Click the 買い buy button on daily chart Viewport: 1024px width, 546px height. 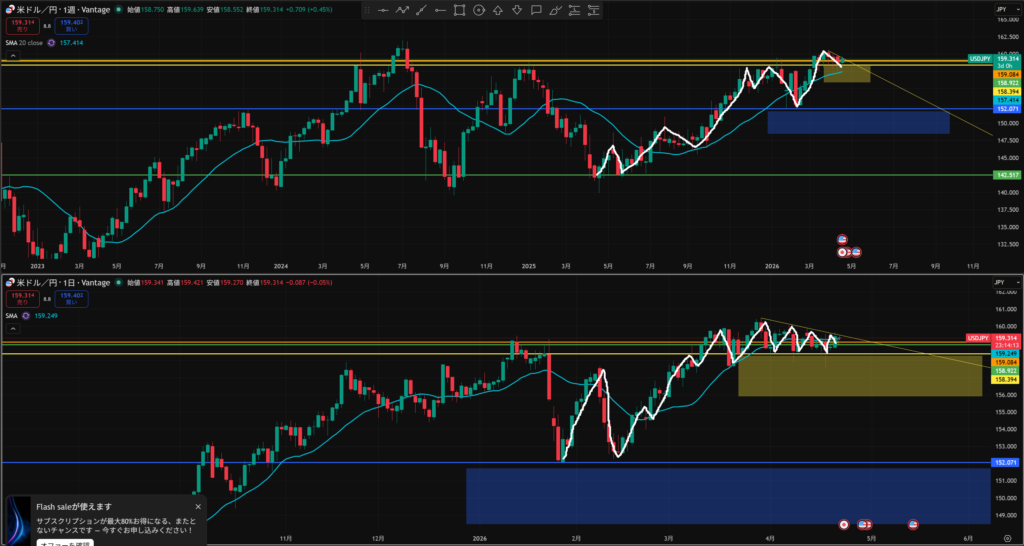(x=70, y=297)
